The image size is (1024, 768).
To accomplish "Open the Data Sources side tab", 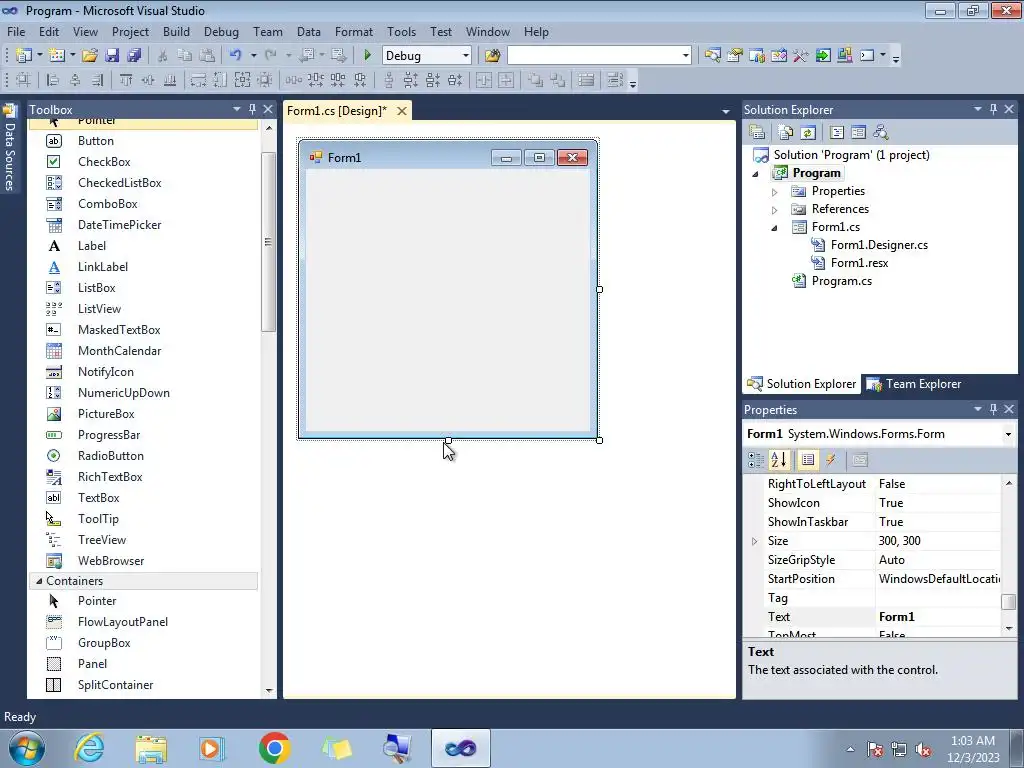I will tap(9, 149).
